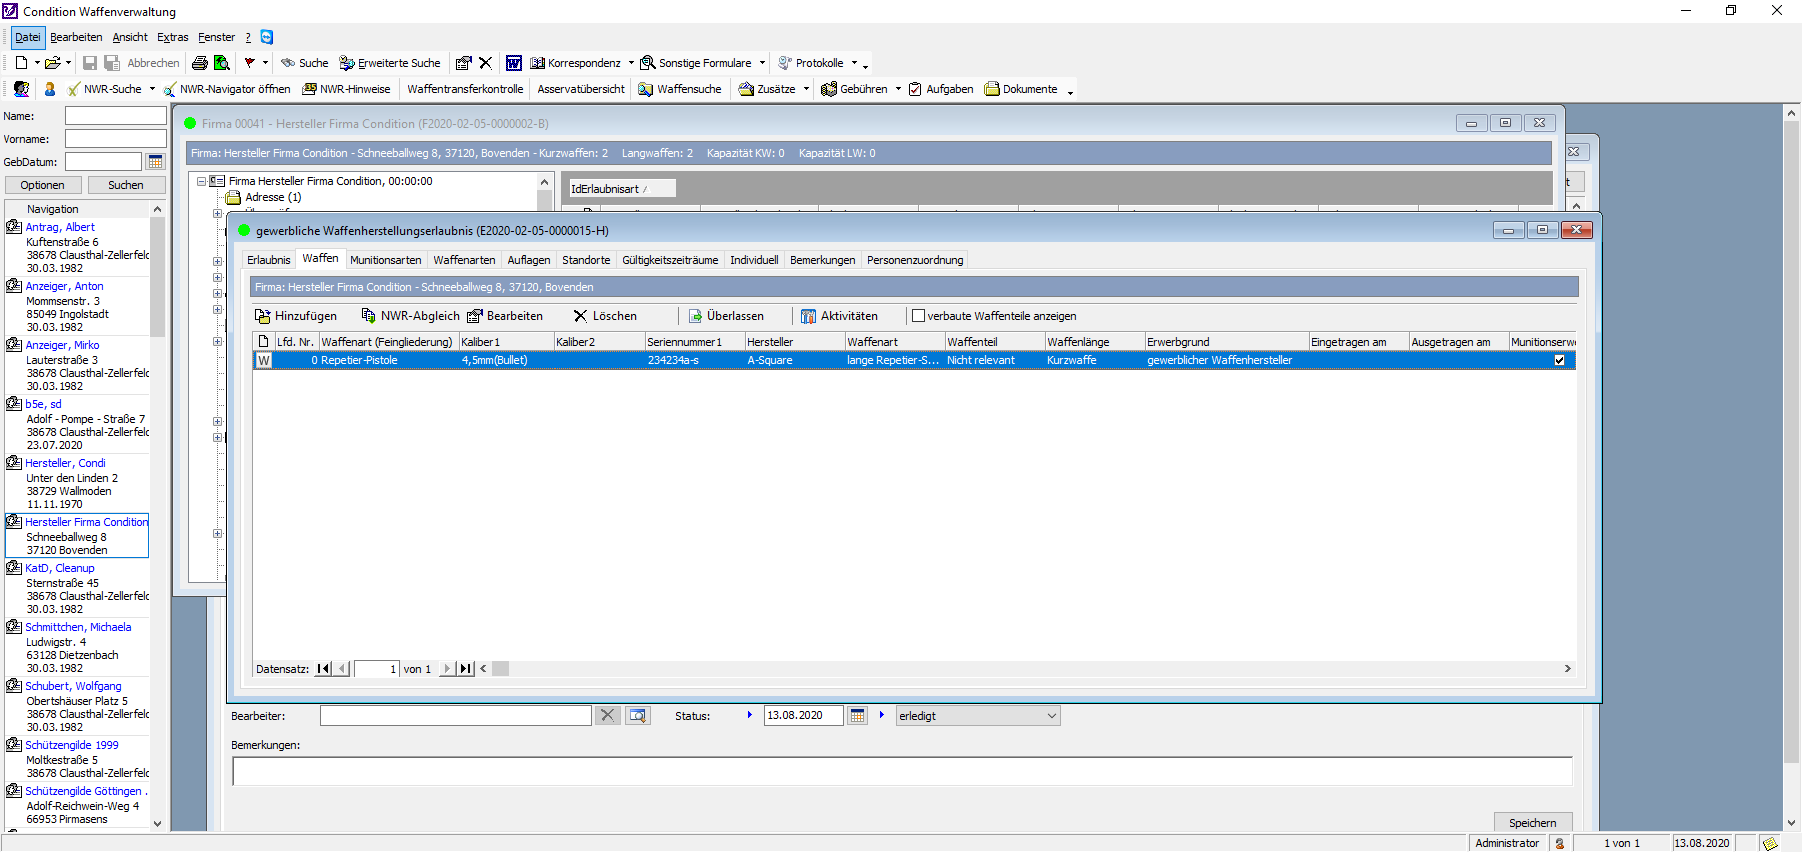Toggle the Munitionserwerb checkbox in weapon row
Screen dimensions: 1802x852
coord(1559,360)
